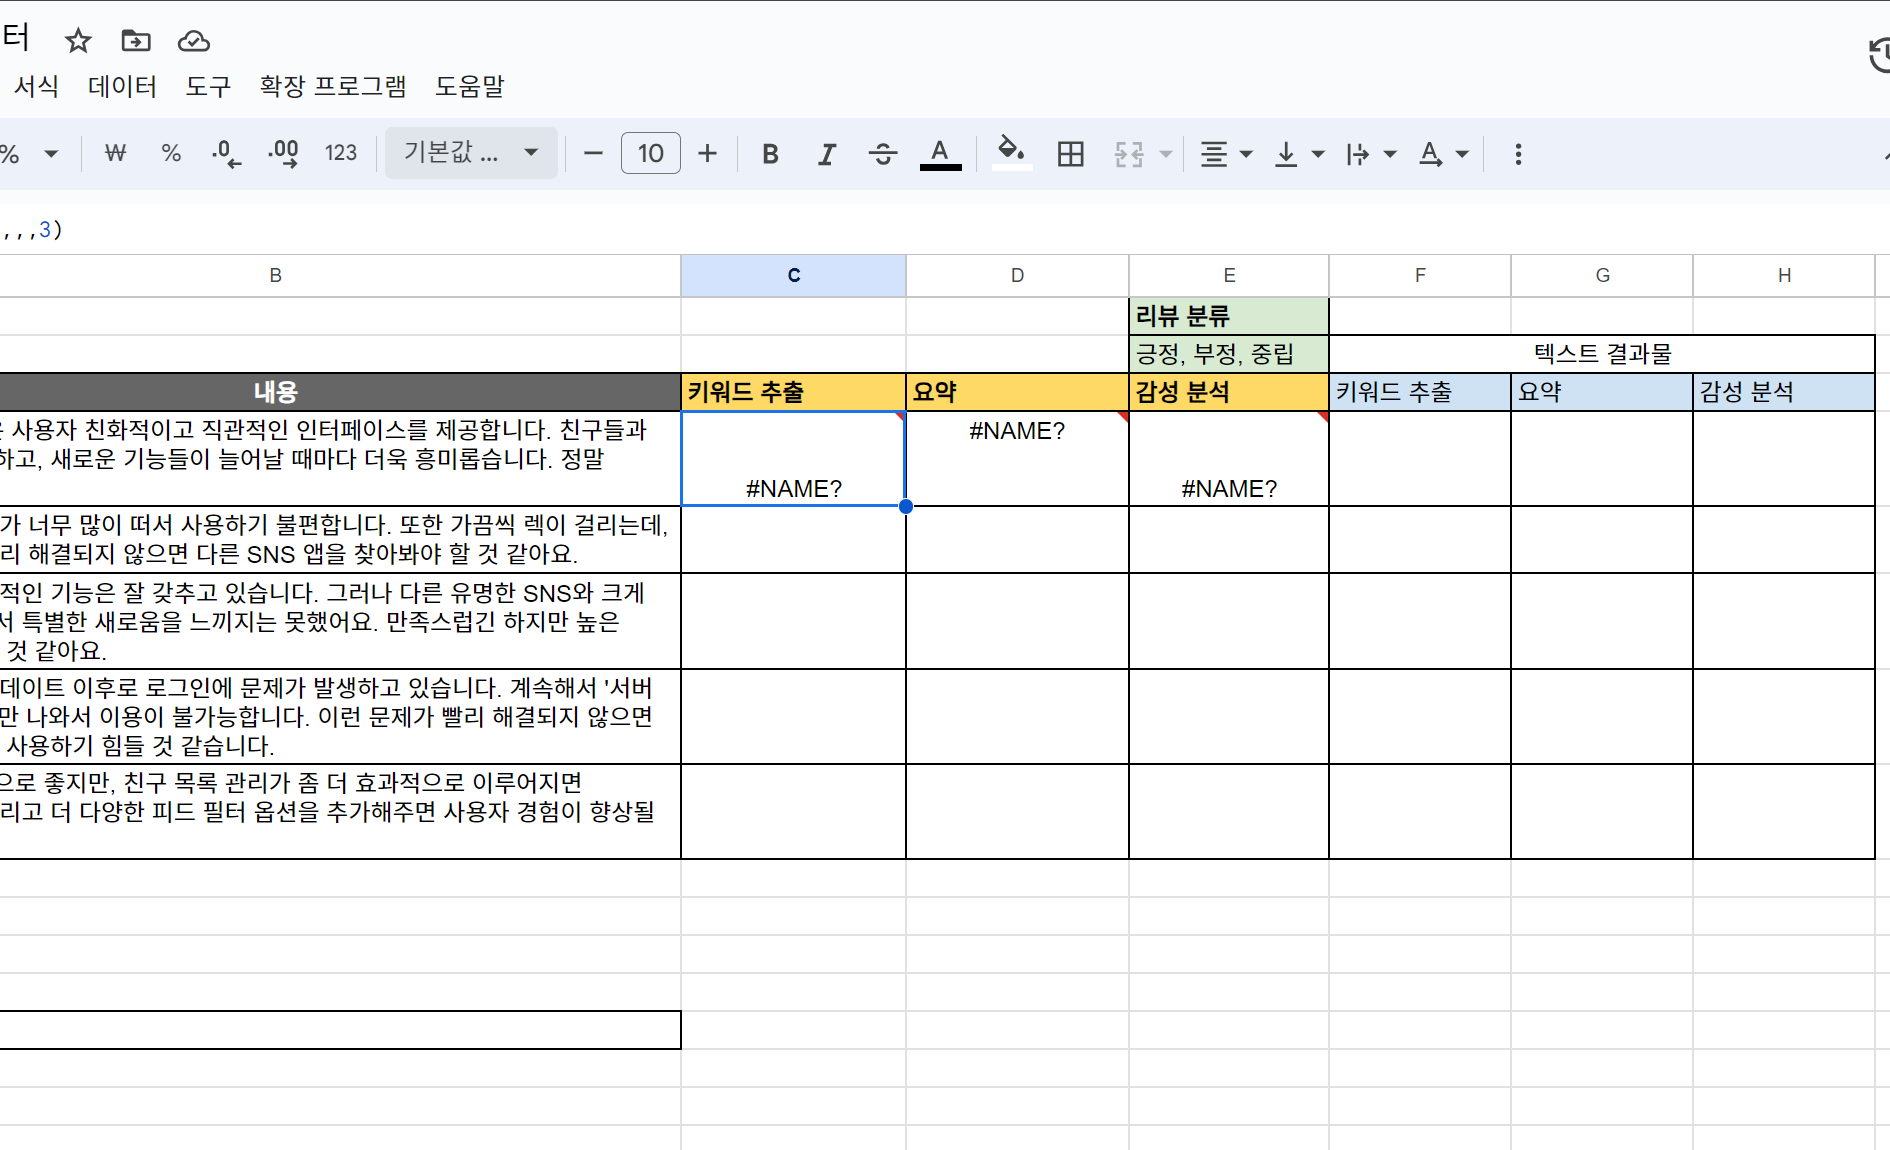The width and height of the screenshot is (1890, 1150).
Task: Open the 도움말 menu
Action: (x=470, y=86)
